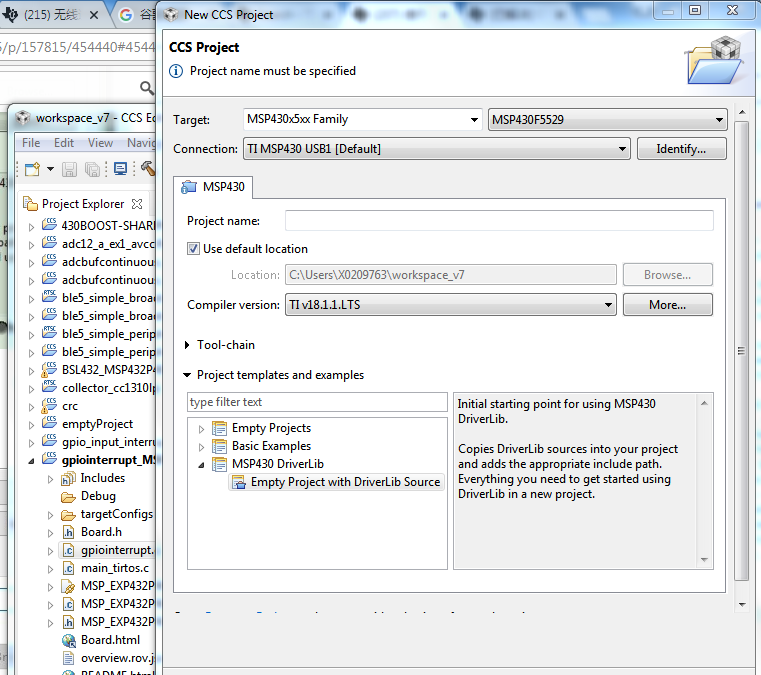Select the emptyProject project
Viewport: 761px width, 675px height.
[x=97, y=424]
